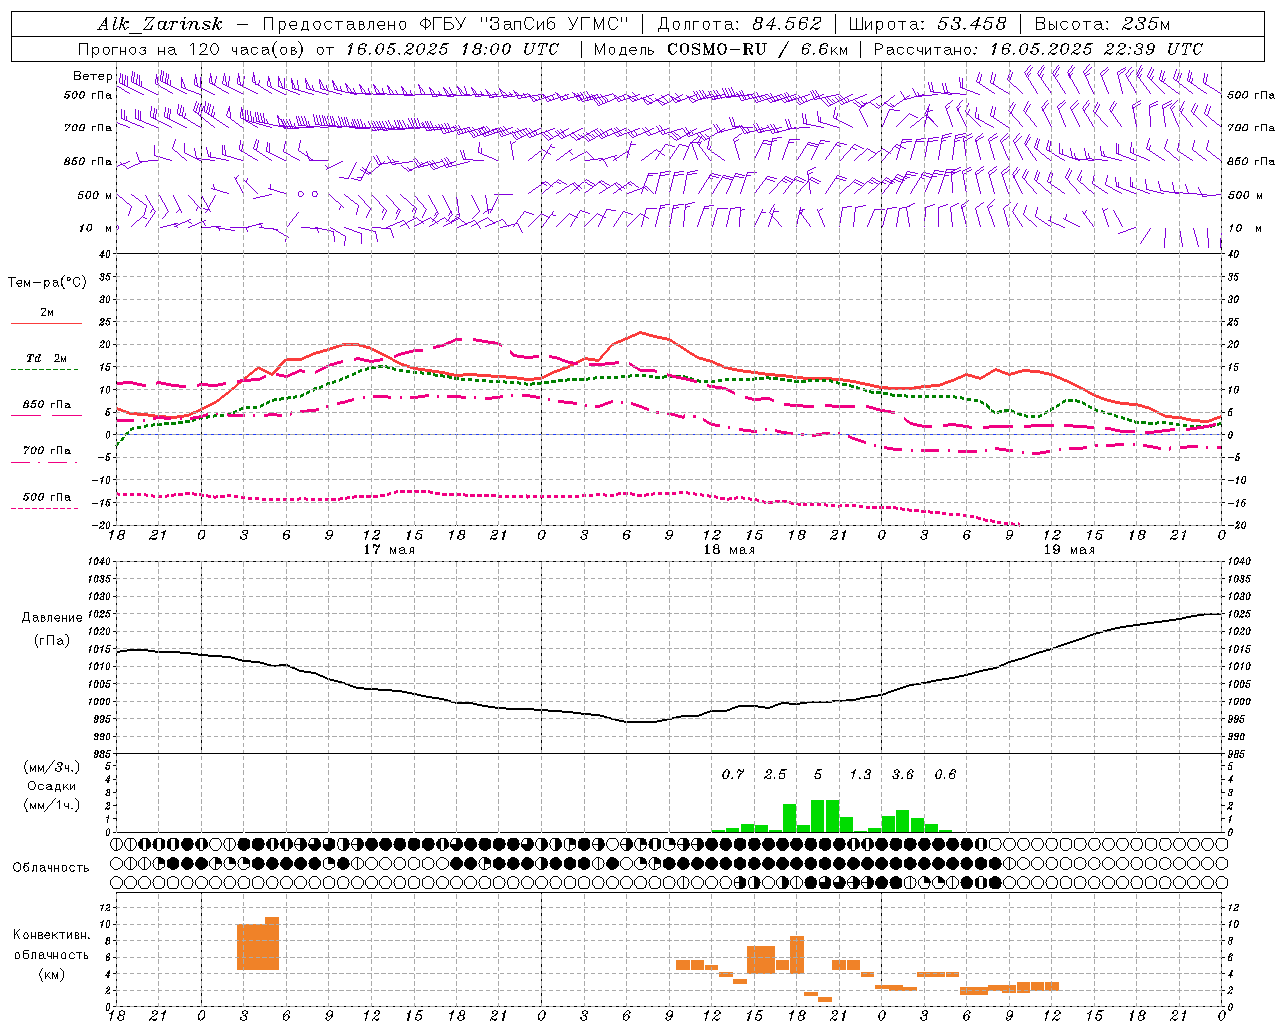
Task: Click the station title Alk_Zarinsk
Action: [x=160, y=24]
